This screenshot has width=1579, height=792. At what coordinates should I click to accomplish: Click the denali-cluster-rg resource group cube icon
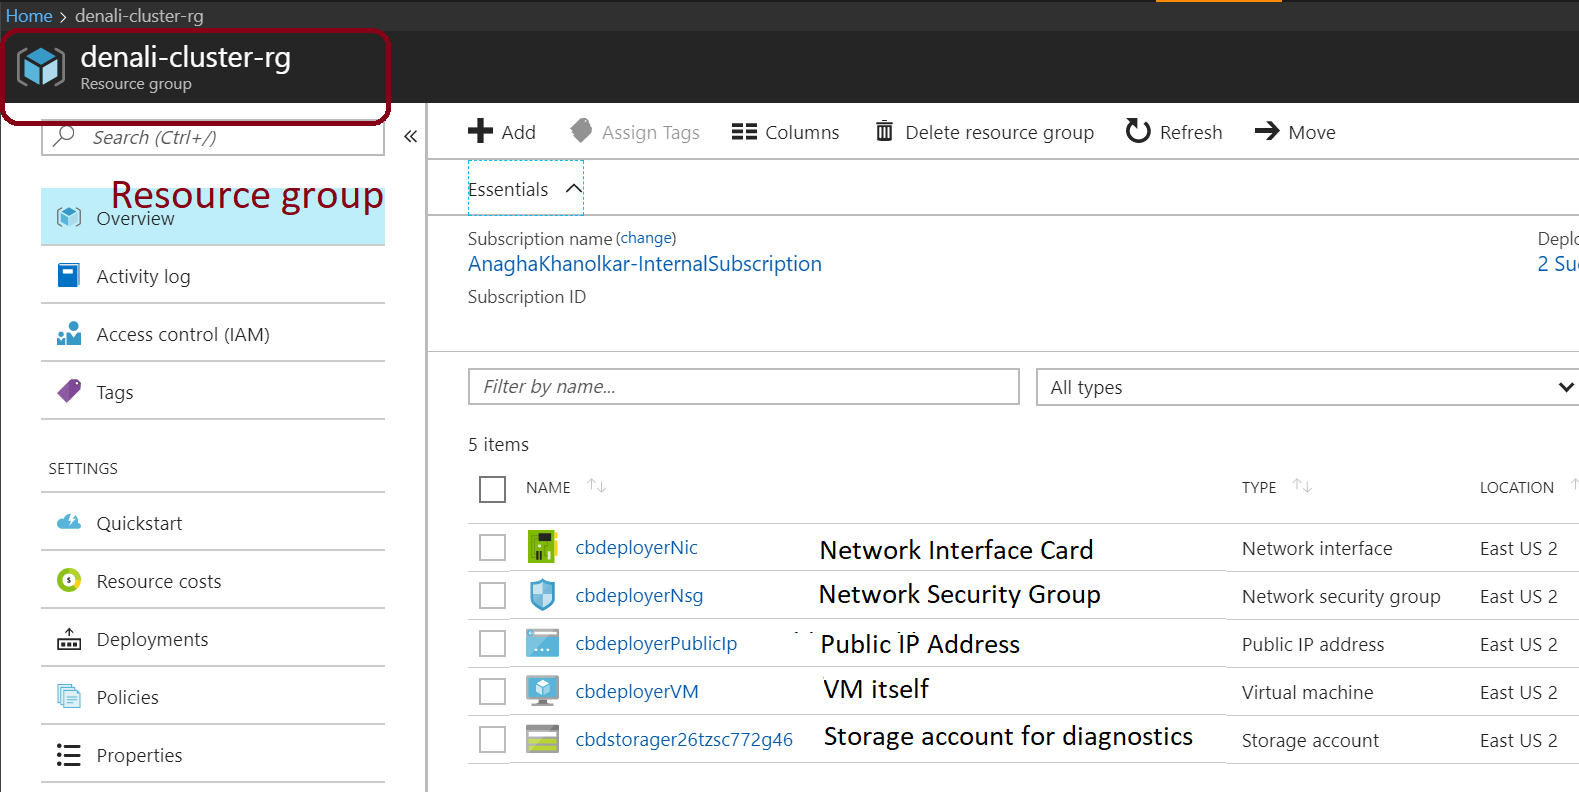point(41,67)
